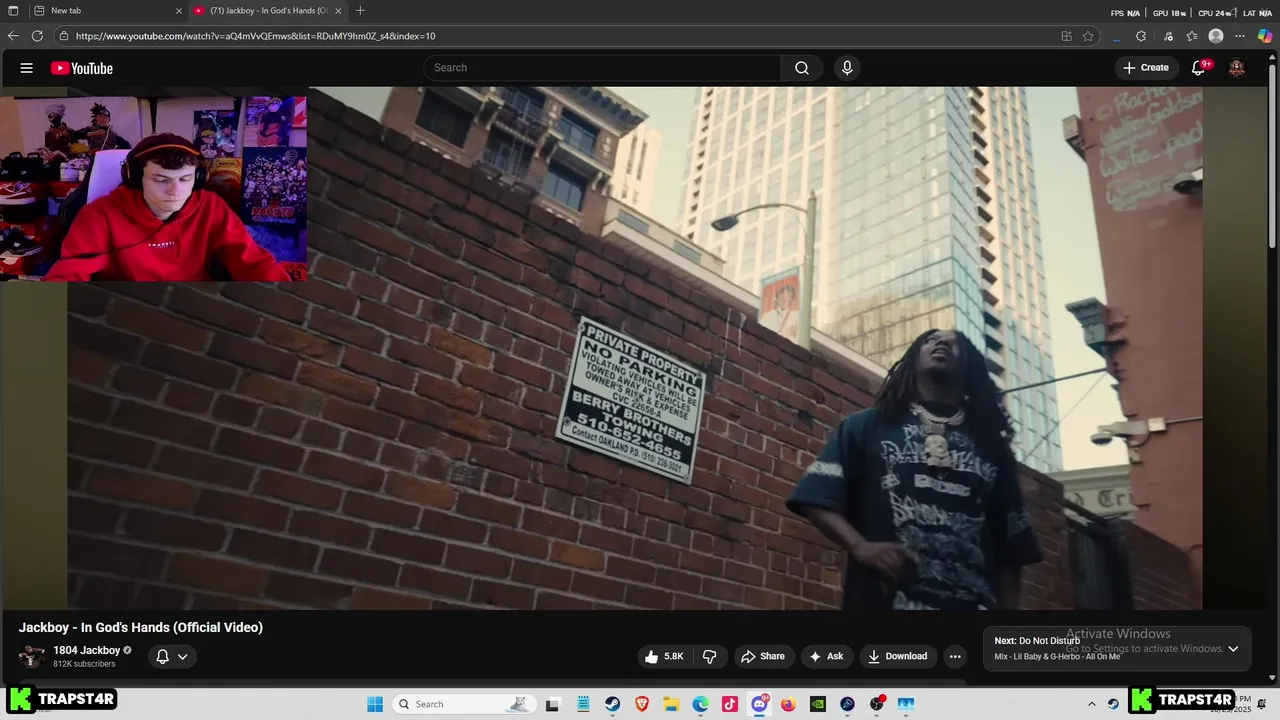Open NVIDIA app from taskbar
Image resolution: width=1280 pixels, height=720 pixels.
818,704
